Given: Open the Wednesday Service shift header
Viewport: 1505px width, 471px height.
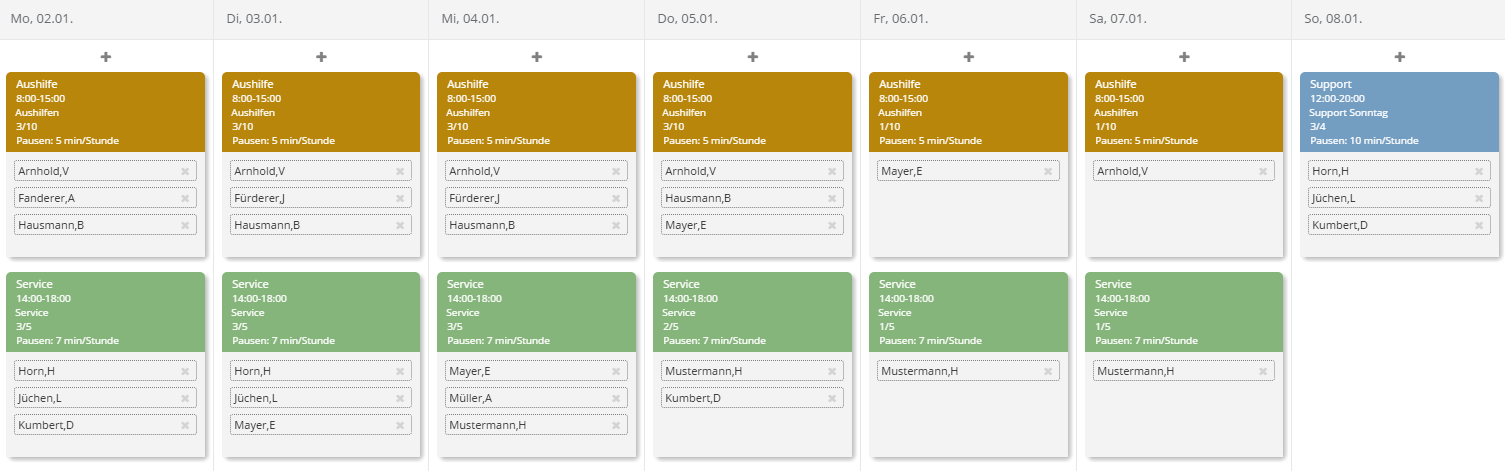Looking at the screenshot, I should pos(537,312).
